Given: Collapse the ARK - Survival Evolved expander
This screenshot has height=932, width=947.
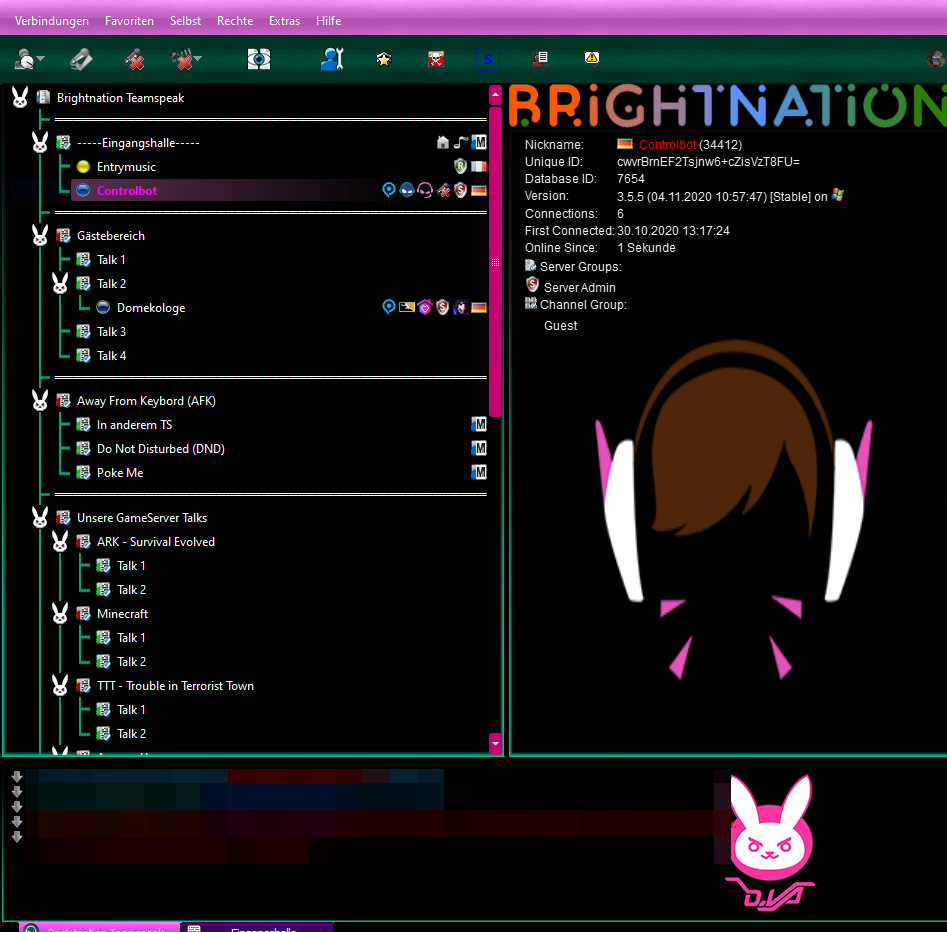Looking at the screenshot, I should pyautogui.click(x=60, y=542).
